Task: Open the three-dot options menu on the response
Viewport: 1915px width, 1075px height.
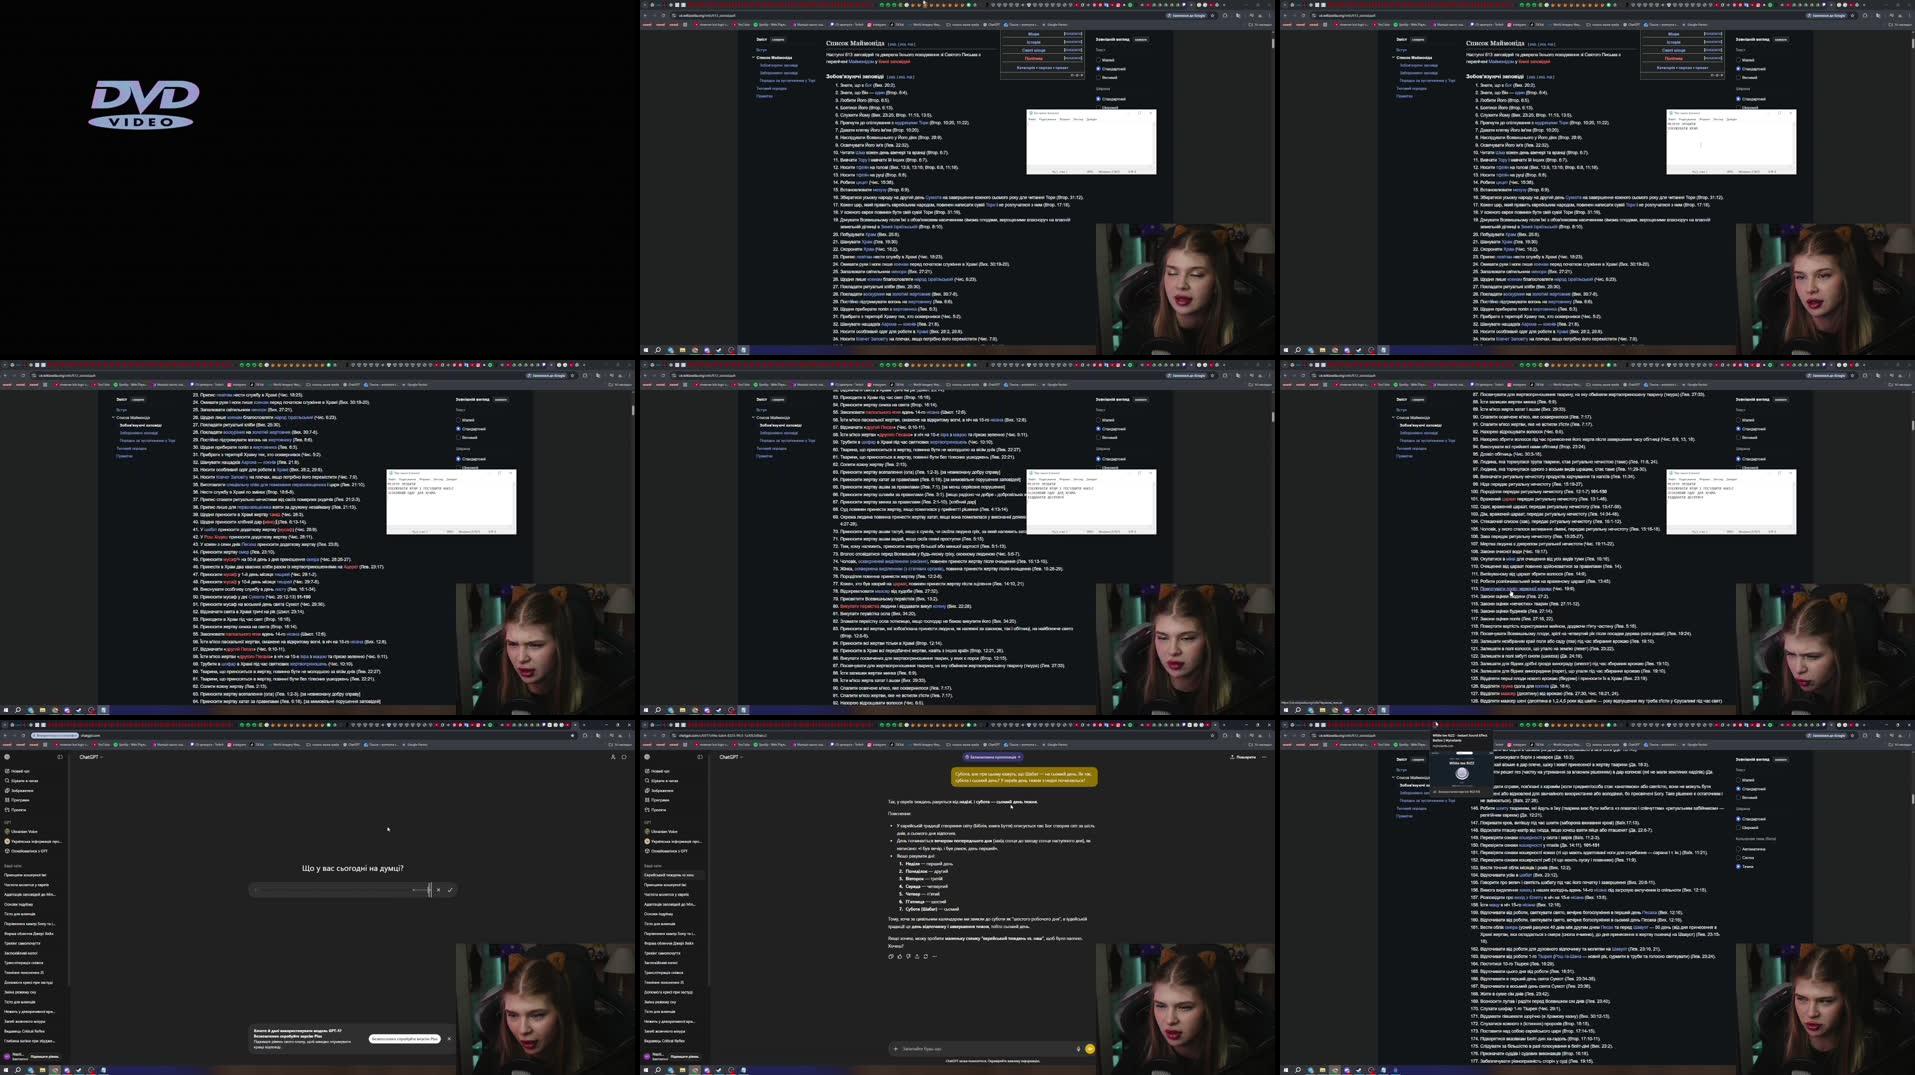Action: coord(934,956)
